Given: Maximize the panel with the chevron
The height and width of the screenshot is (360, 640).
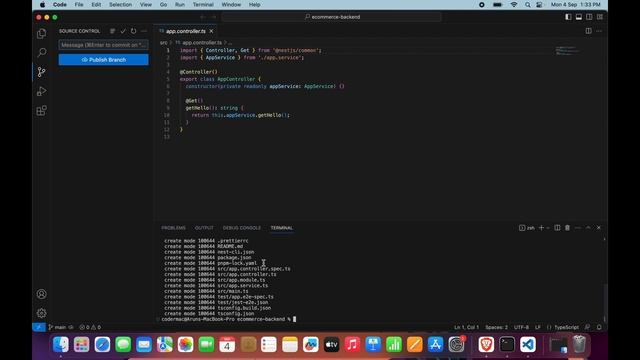Looking at the screenshot, I should click(x=588, y=228).
